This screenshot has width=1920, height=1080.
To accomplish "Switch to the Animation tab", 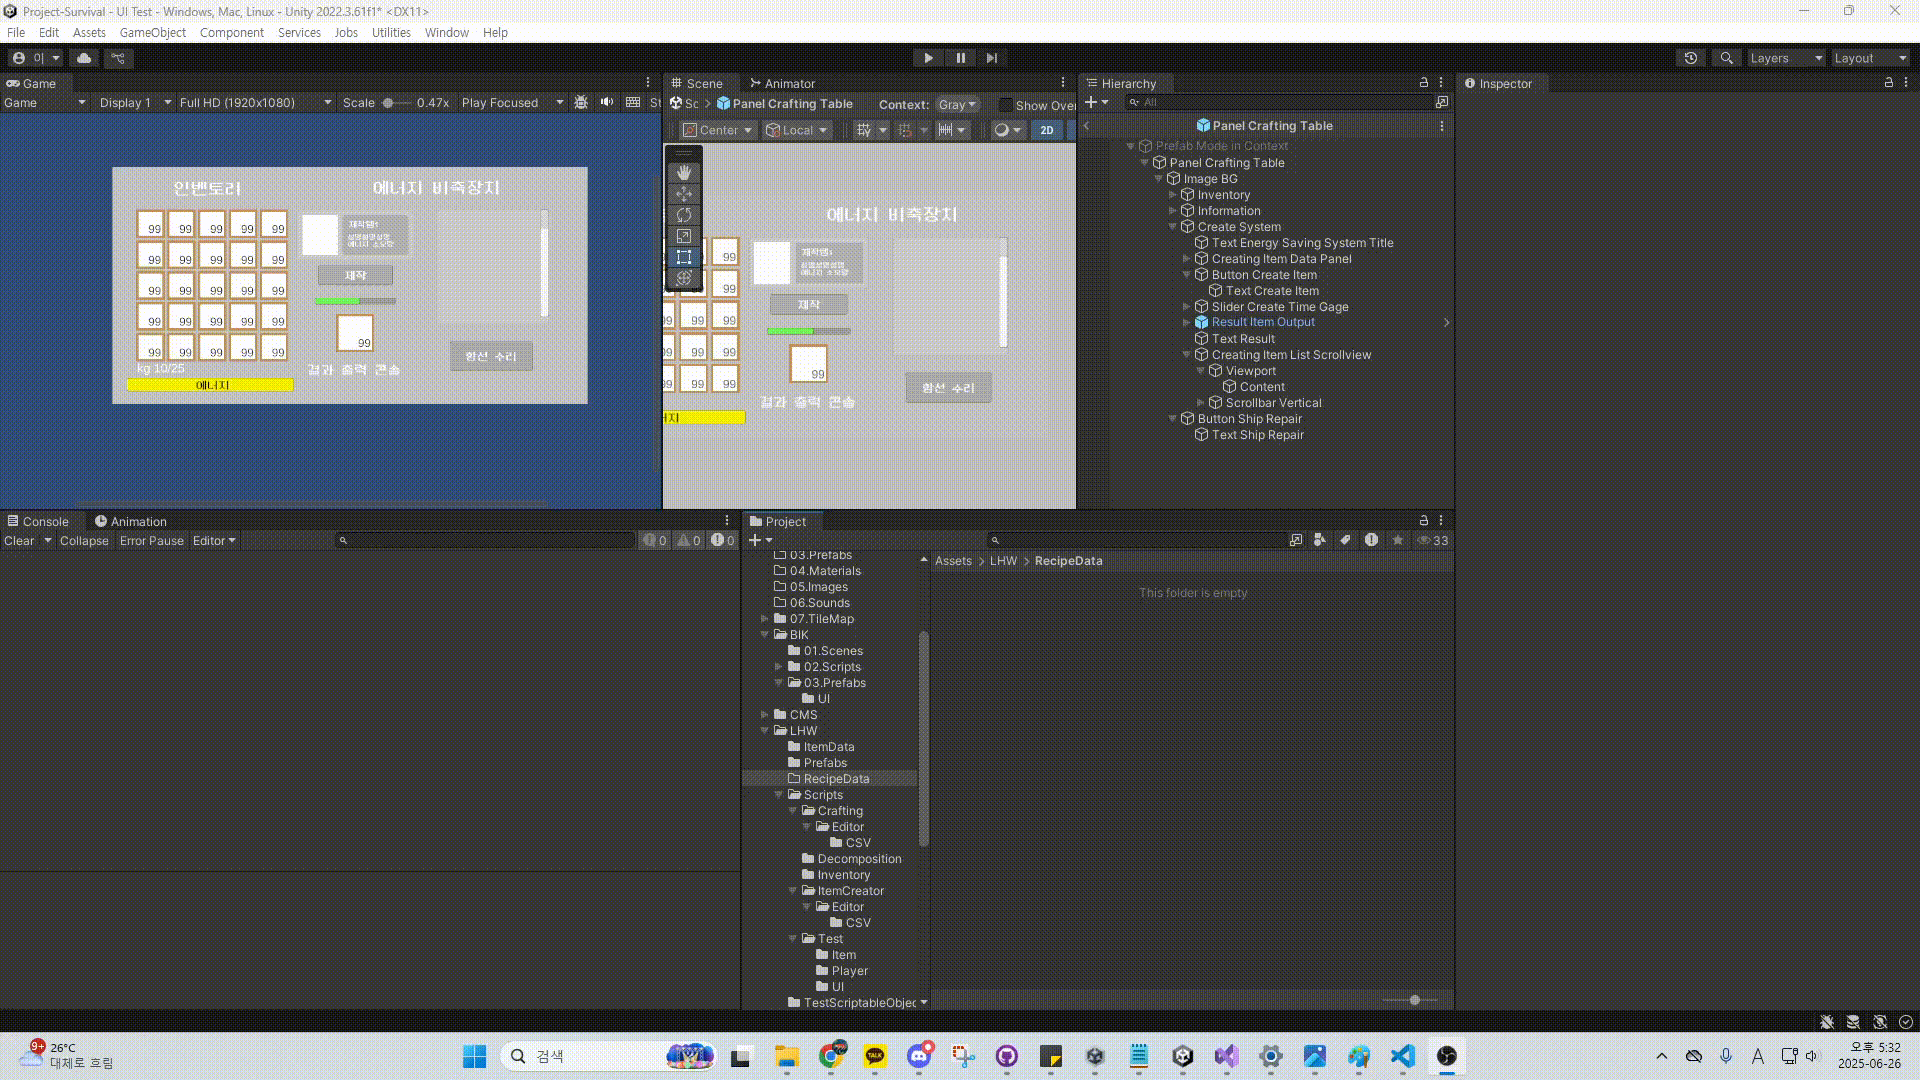I will 130,521.
